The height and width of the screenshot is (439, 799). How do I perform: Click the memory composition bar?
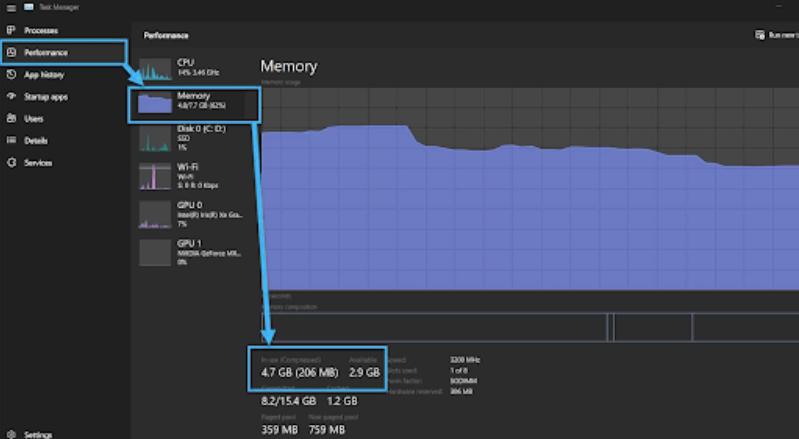(530, 327)
